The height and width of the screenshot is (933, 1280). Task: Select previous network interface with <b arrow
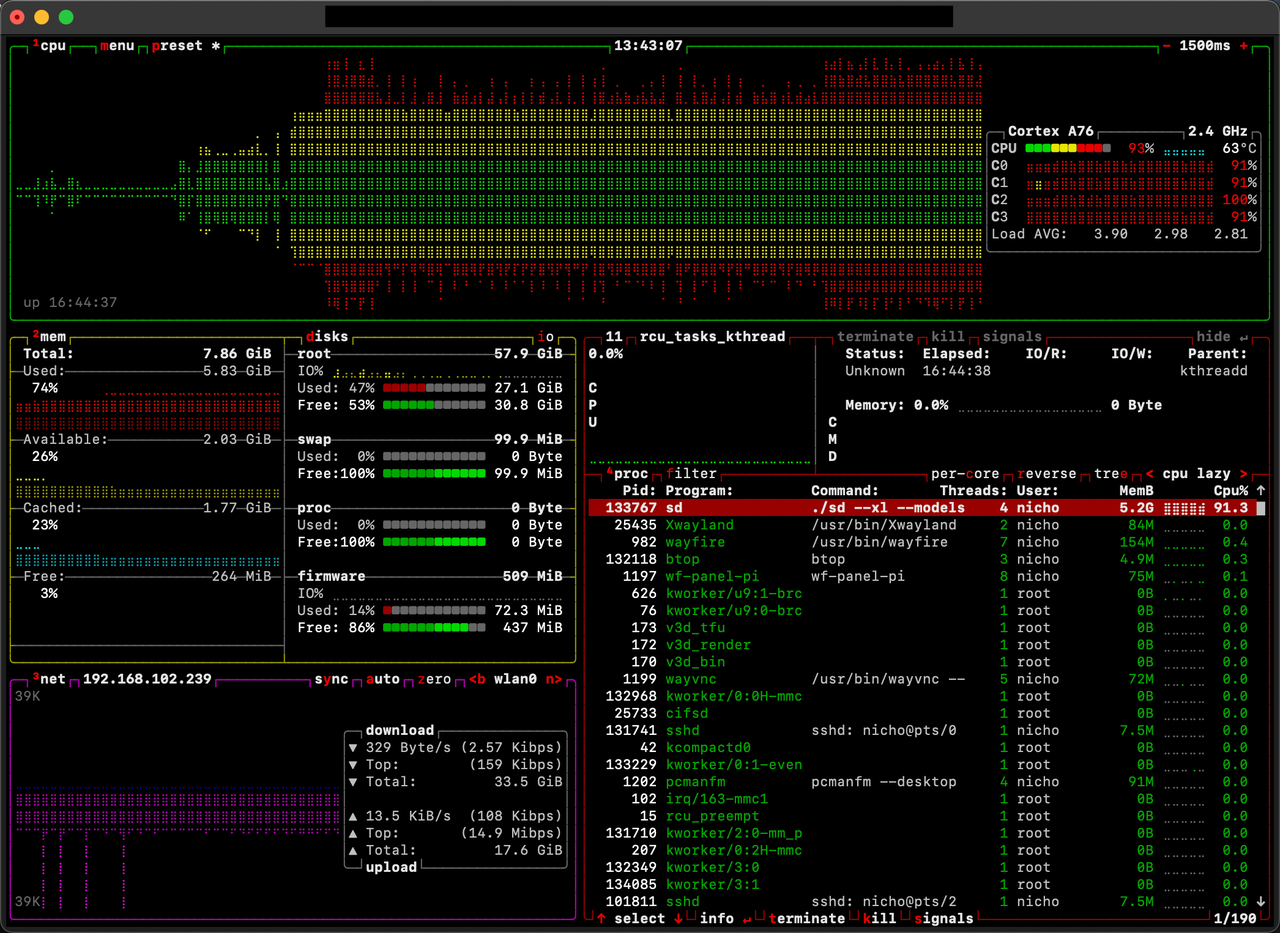click(478, 679)
